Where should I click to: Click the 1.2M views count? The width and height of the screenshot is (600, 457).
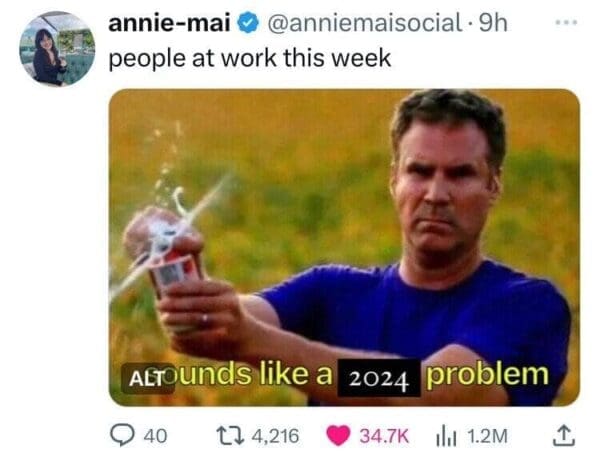[x=488, y=436]
